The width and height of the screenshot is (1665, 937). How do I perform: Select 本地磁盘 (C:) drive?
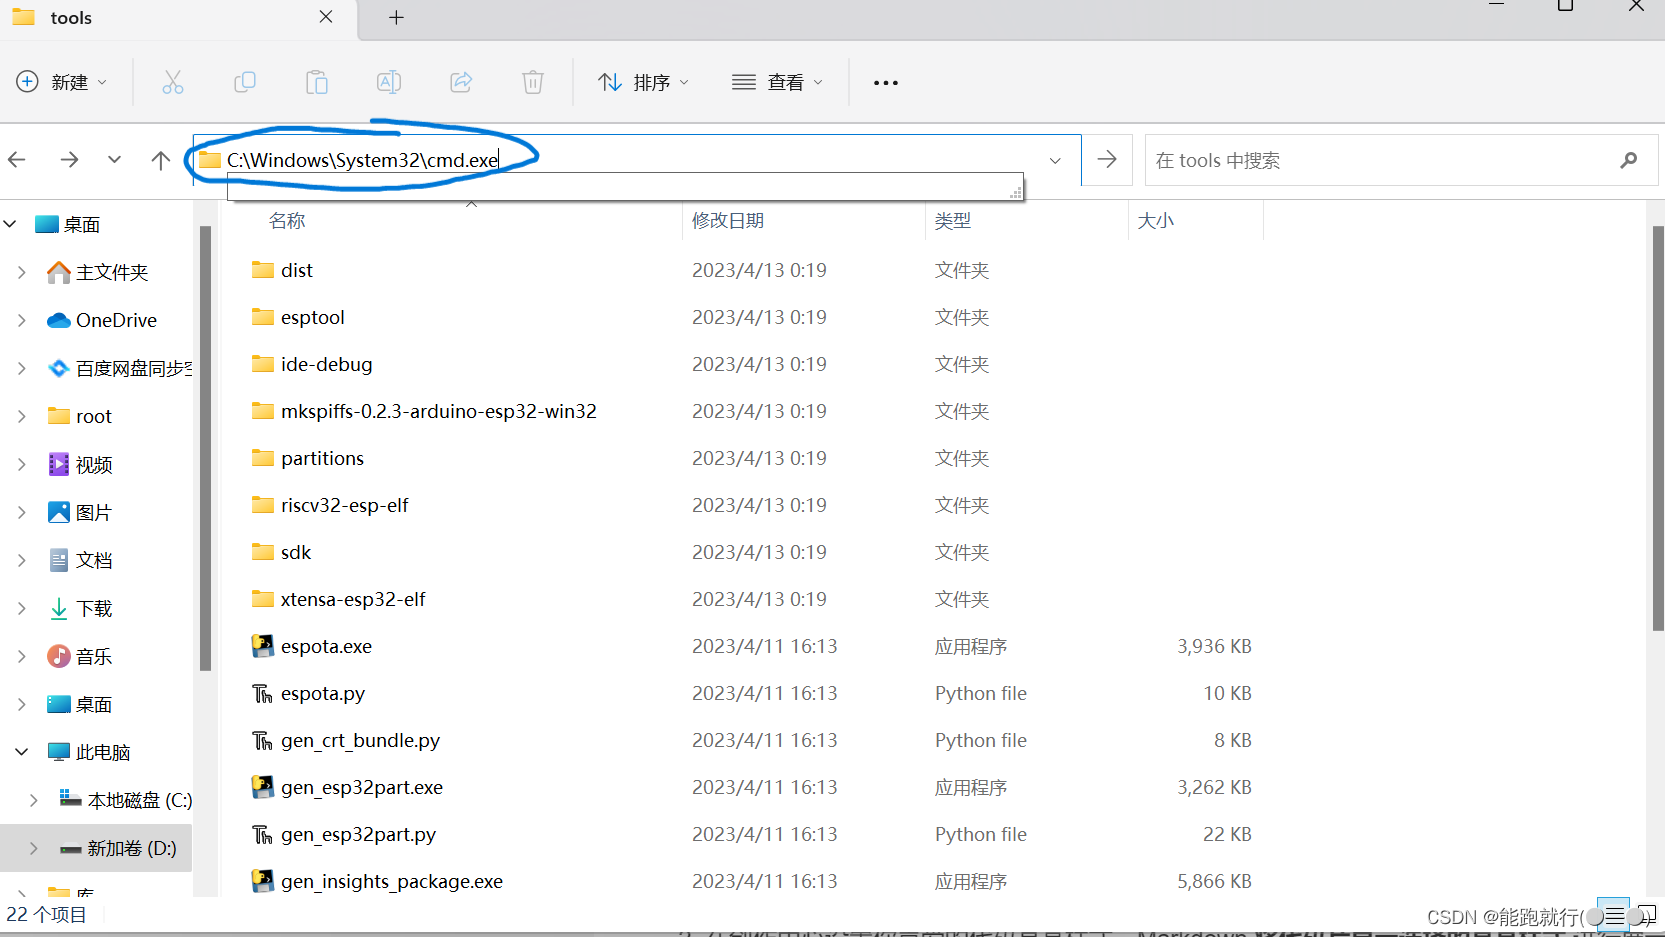(x=125, y=800)
